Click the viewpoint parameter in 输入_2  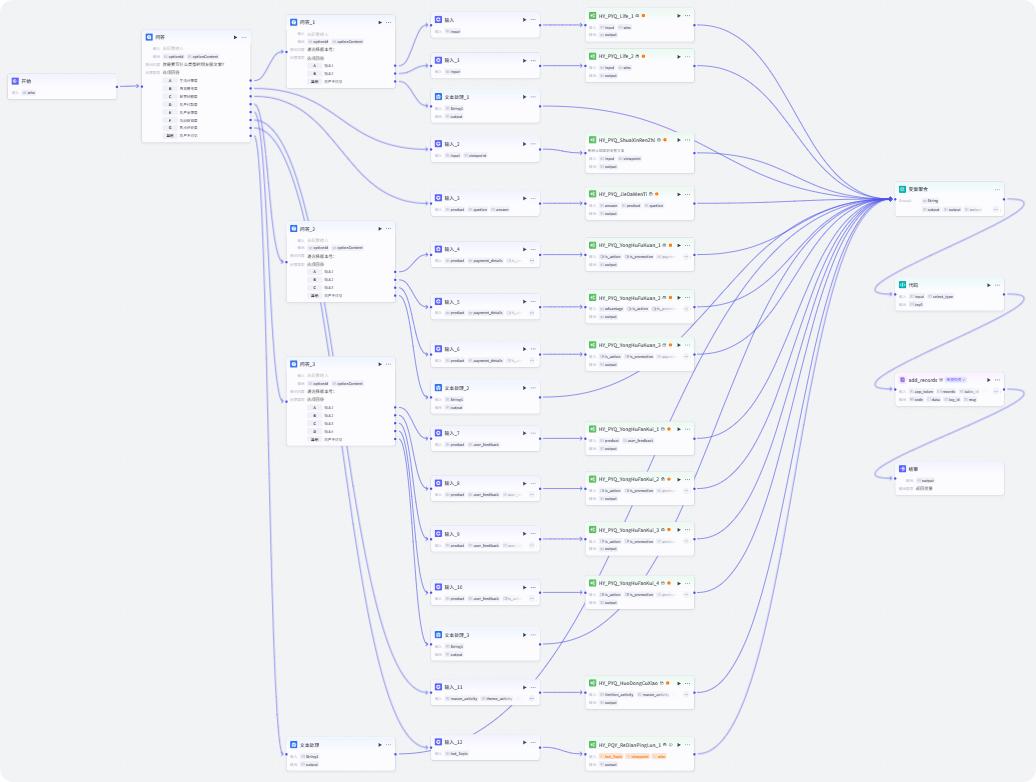click(476, 156)
